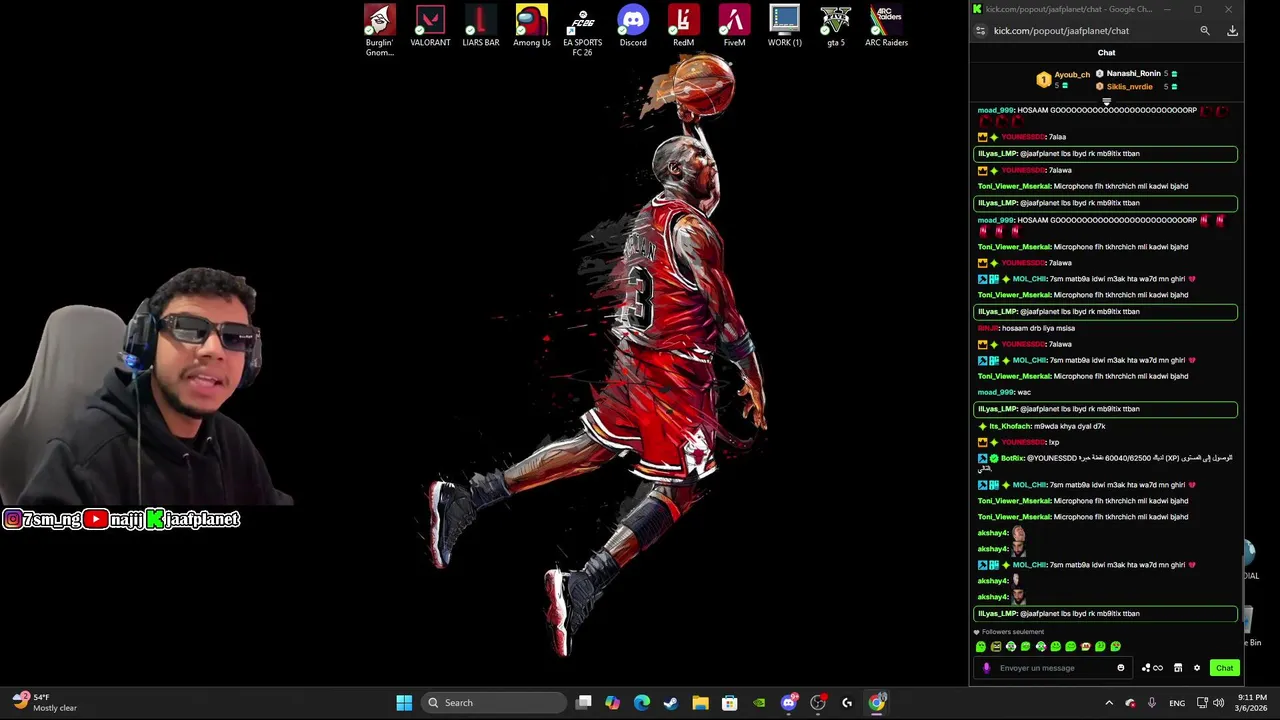Open Nanashi_Ronin's profile in top gifters
The width and height of the screenshot is (1280, 720).
pyautogui.click(x=1134, y=74)
